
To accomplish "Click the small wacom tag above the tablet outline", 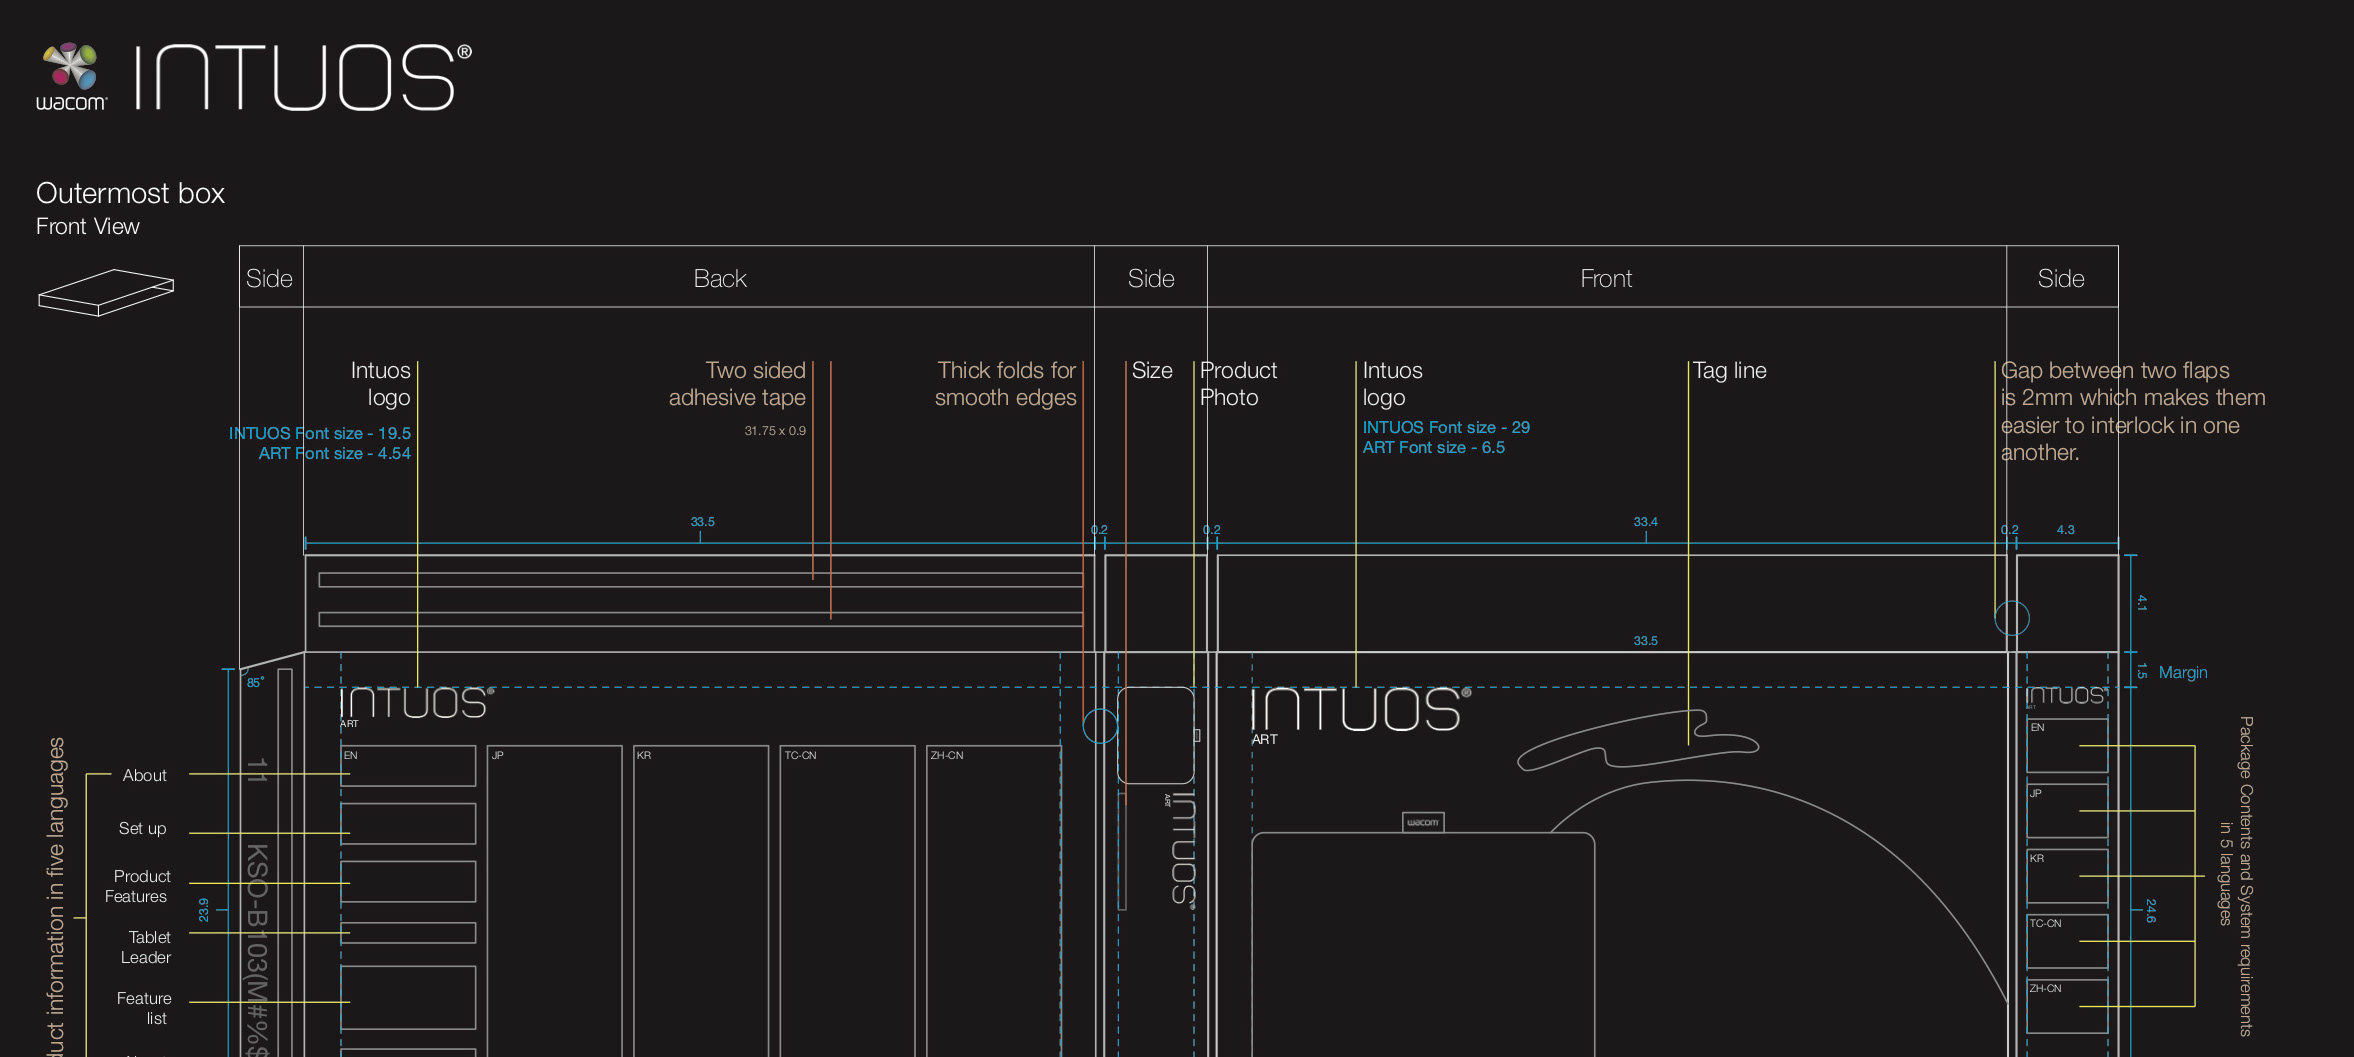I will [x=1423, y=822].
